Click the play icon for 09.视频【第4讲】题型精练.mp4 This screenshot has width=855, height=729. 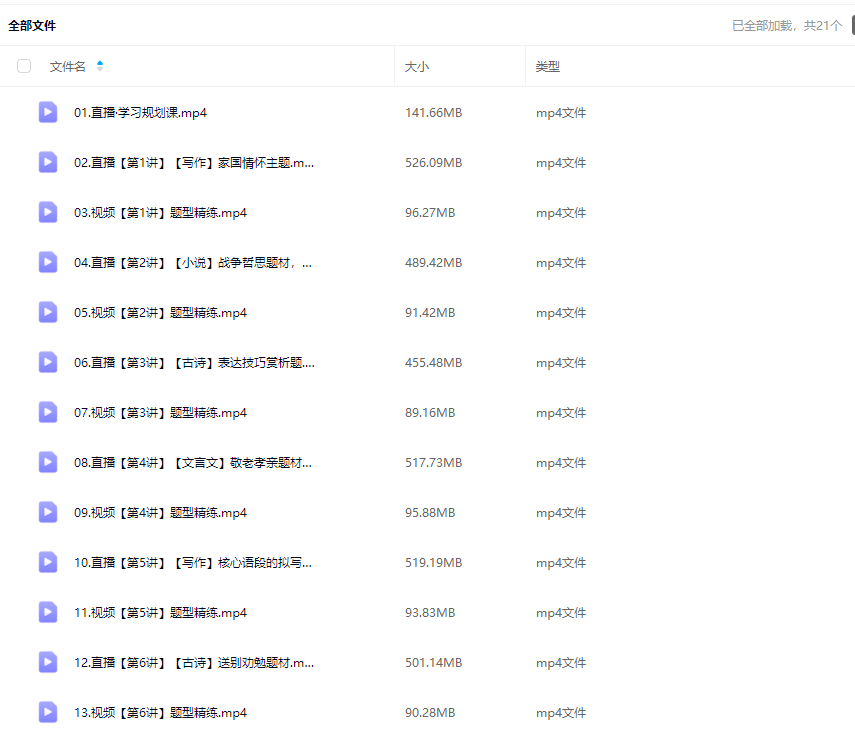coord(48,512)
